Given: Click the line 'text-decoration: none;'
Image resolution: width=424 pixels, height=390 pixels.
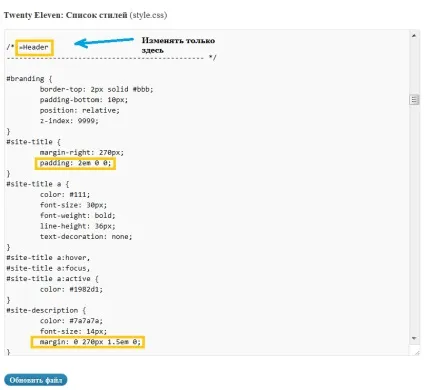Looking at the screenshot, I should click(86, 236).
